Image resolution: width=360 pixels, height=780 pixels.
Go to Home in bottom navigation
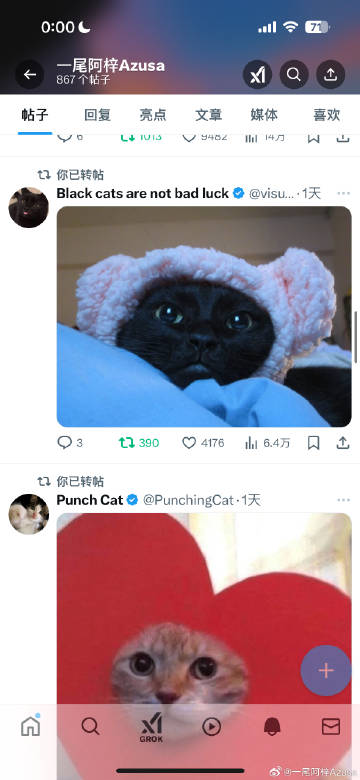[30, 727]
